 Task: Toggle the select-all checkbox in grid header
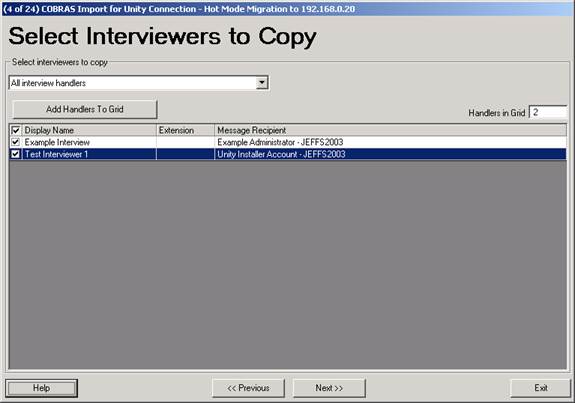coord(15,130)
